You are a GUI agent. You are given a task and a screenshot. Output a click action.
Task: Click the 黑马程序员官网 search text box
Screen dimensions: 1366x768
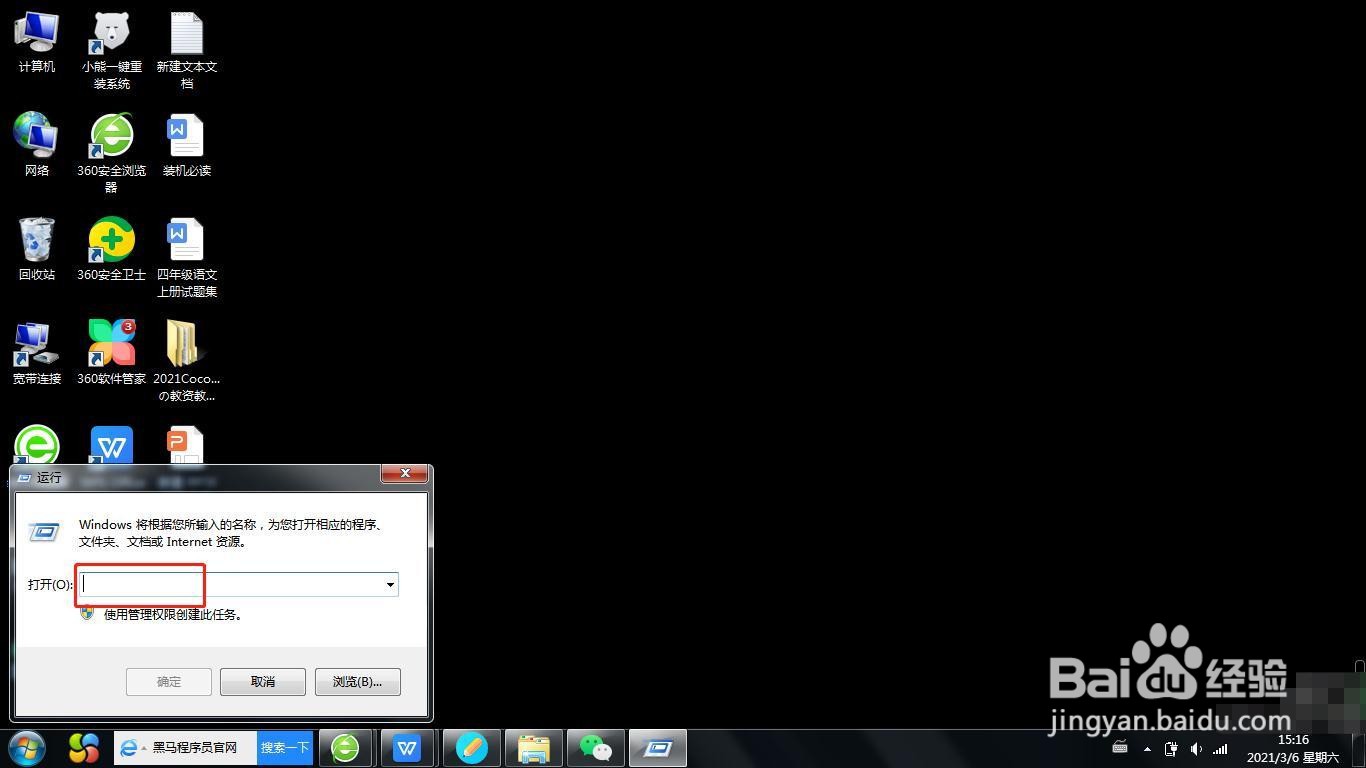pyautogui.click(x=197, y=748)
